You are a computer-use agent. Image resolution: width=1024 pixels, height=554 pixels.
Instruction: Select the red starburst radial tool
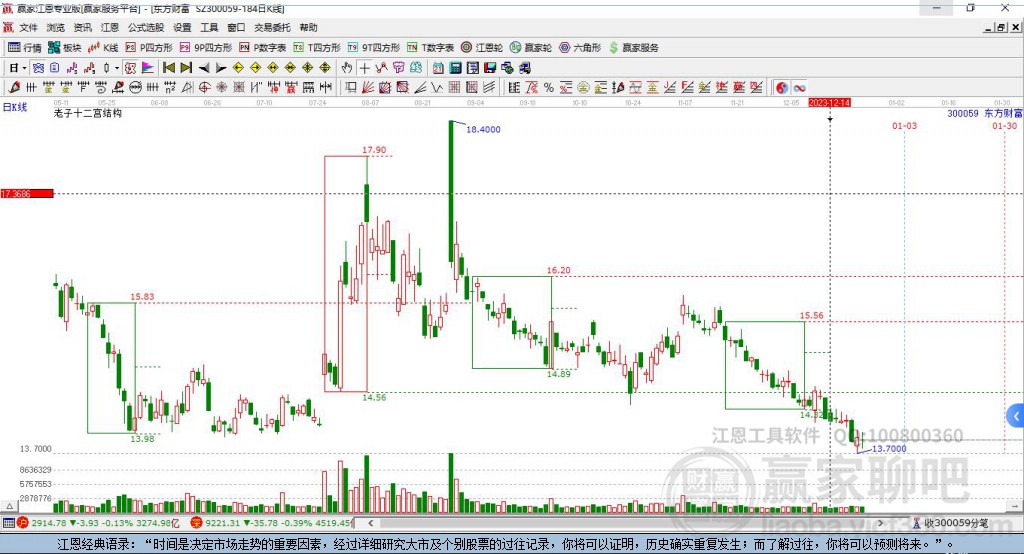221,87
